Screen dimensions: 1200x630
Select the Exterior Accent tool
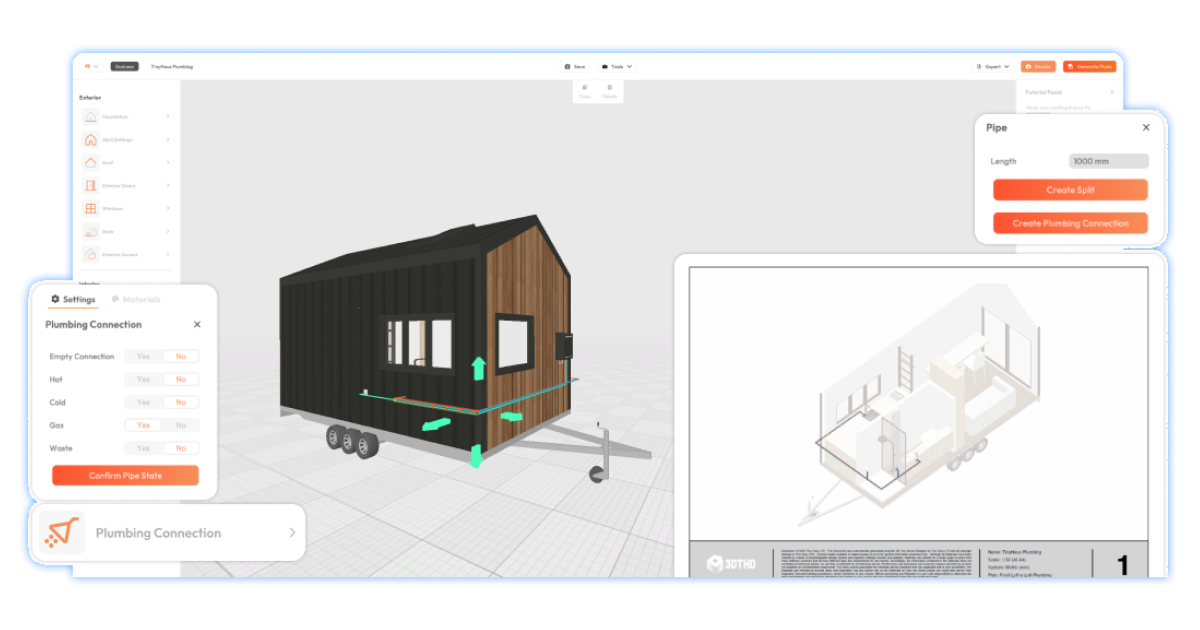(91, 254)
